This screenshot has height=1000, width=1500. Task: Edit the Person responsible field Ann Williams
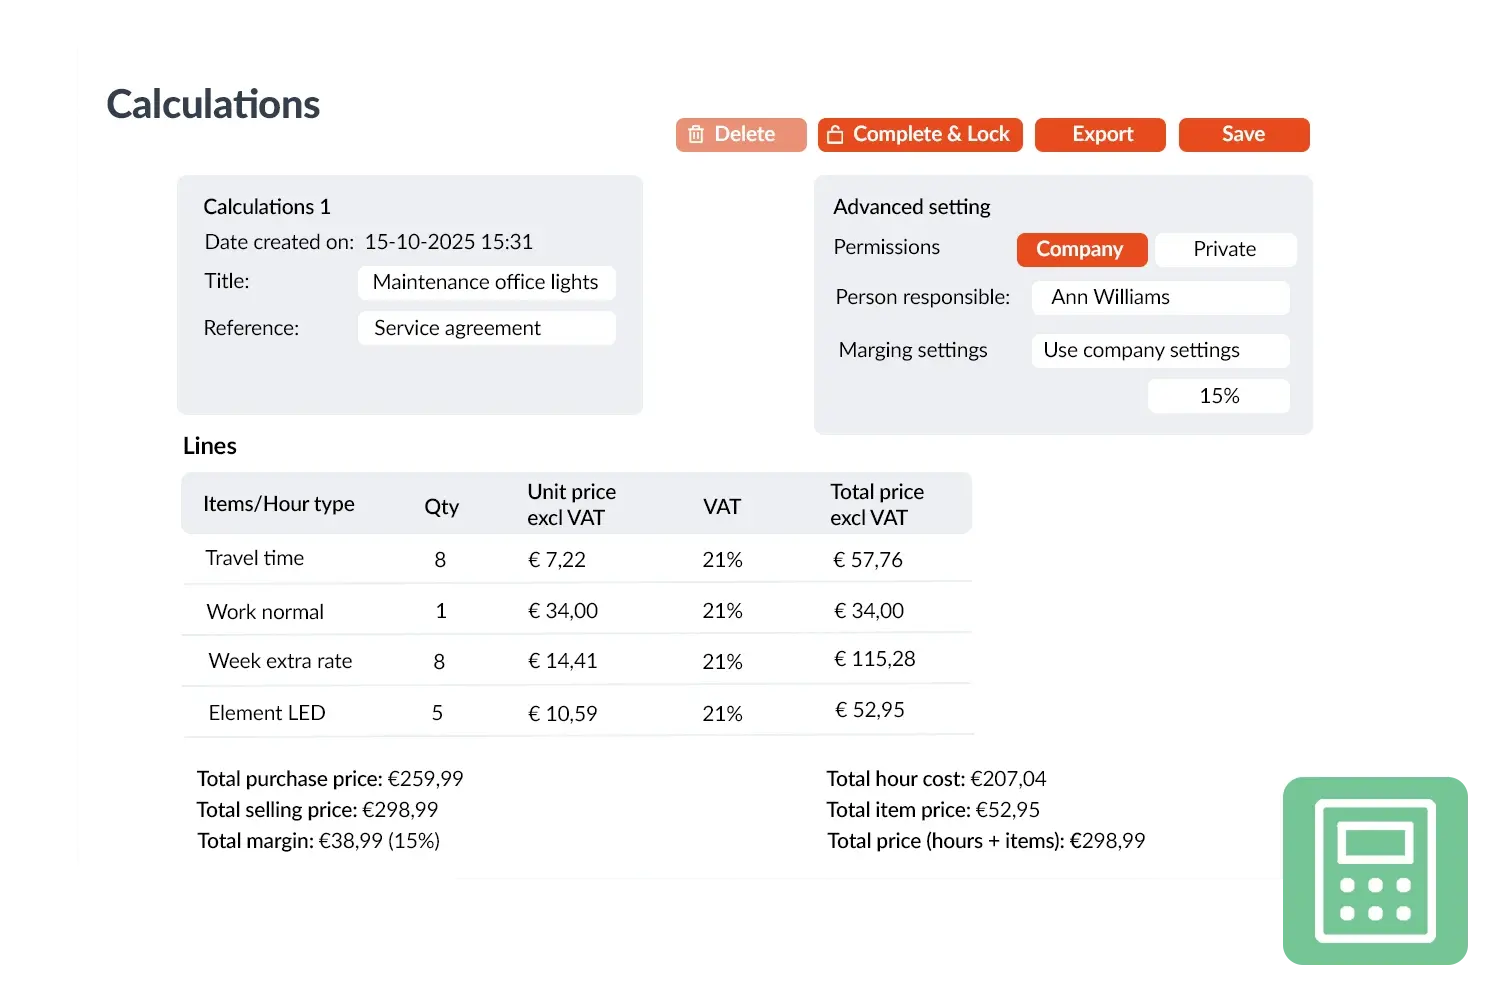[x=1160, y=297]
